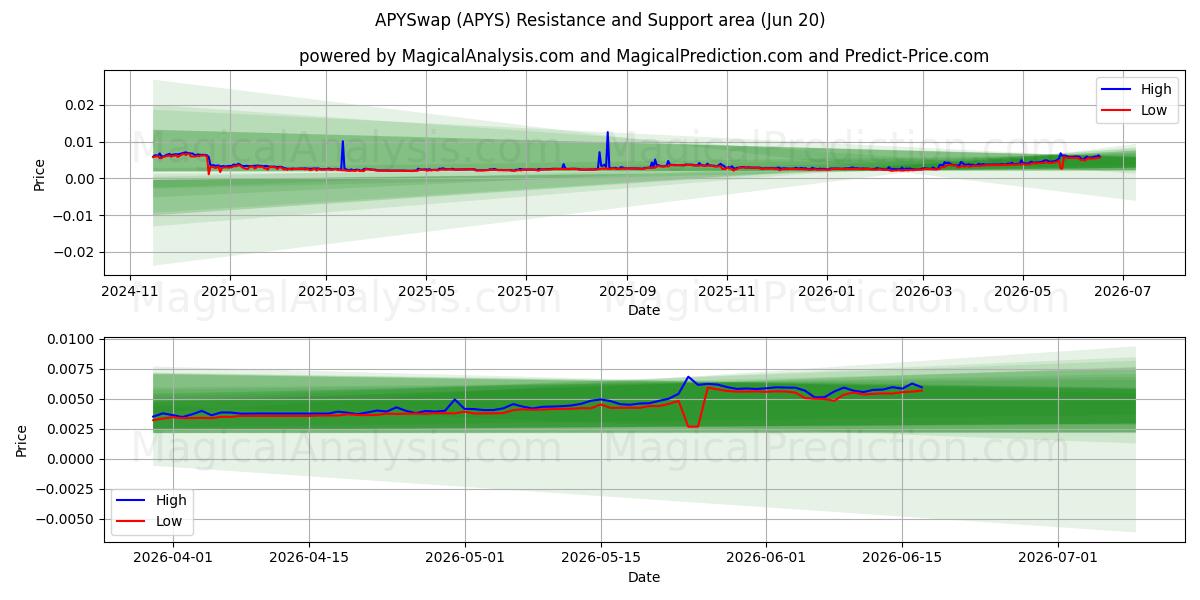Click the '2026-04-15' tick label
Image resolution: width=1200 pixels, height=600 pixels.
(x=309, y=558)
